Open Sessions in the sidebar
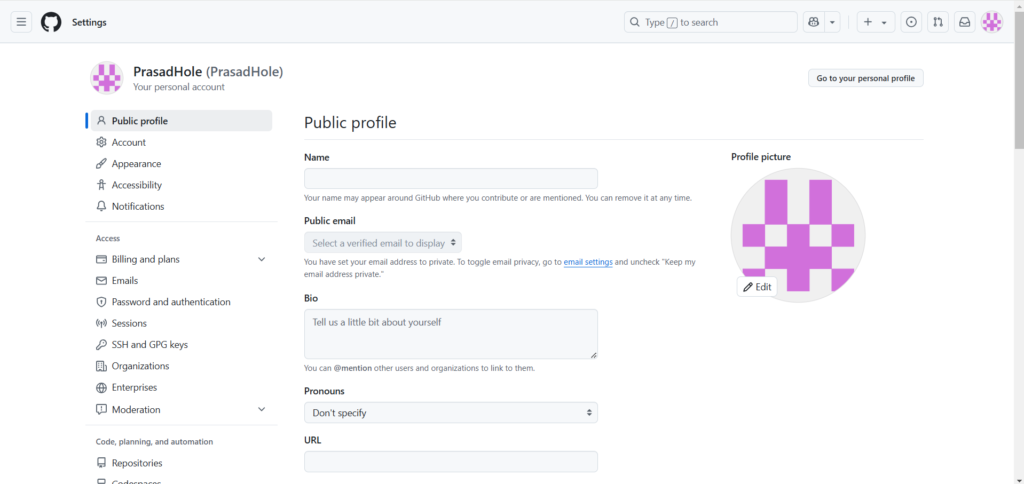Image resolution: width=1024 pixels, height=484 pixels. pyautogui.click(x=129, y=323)
